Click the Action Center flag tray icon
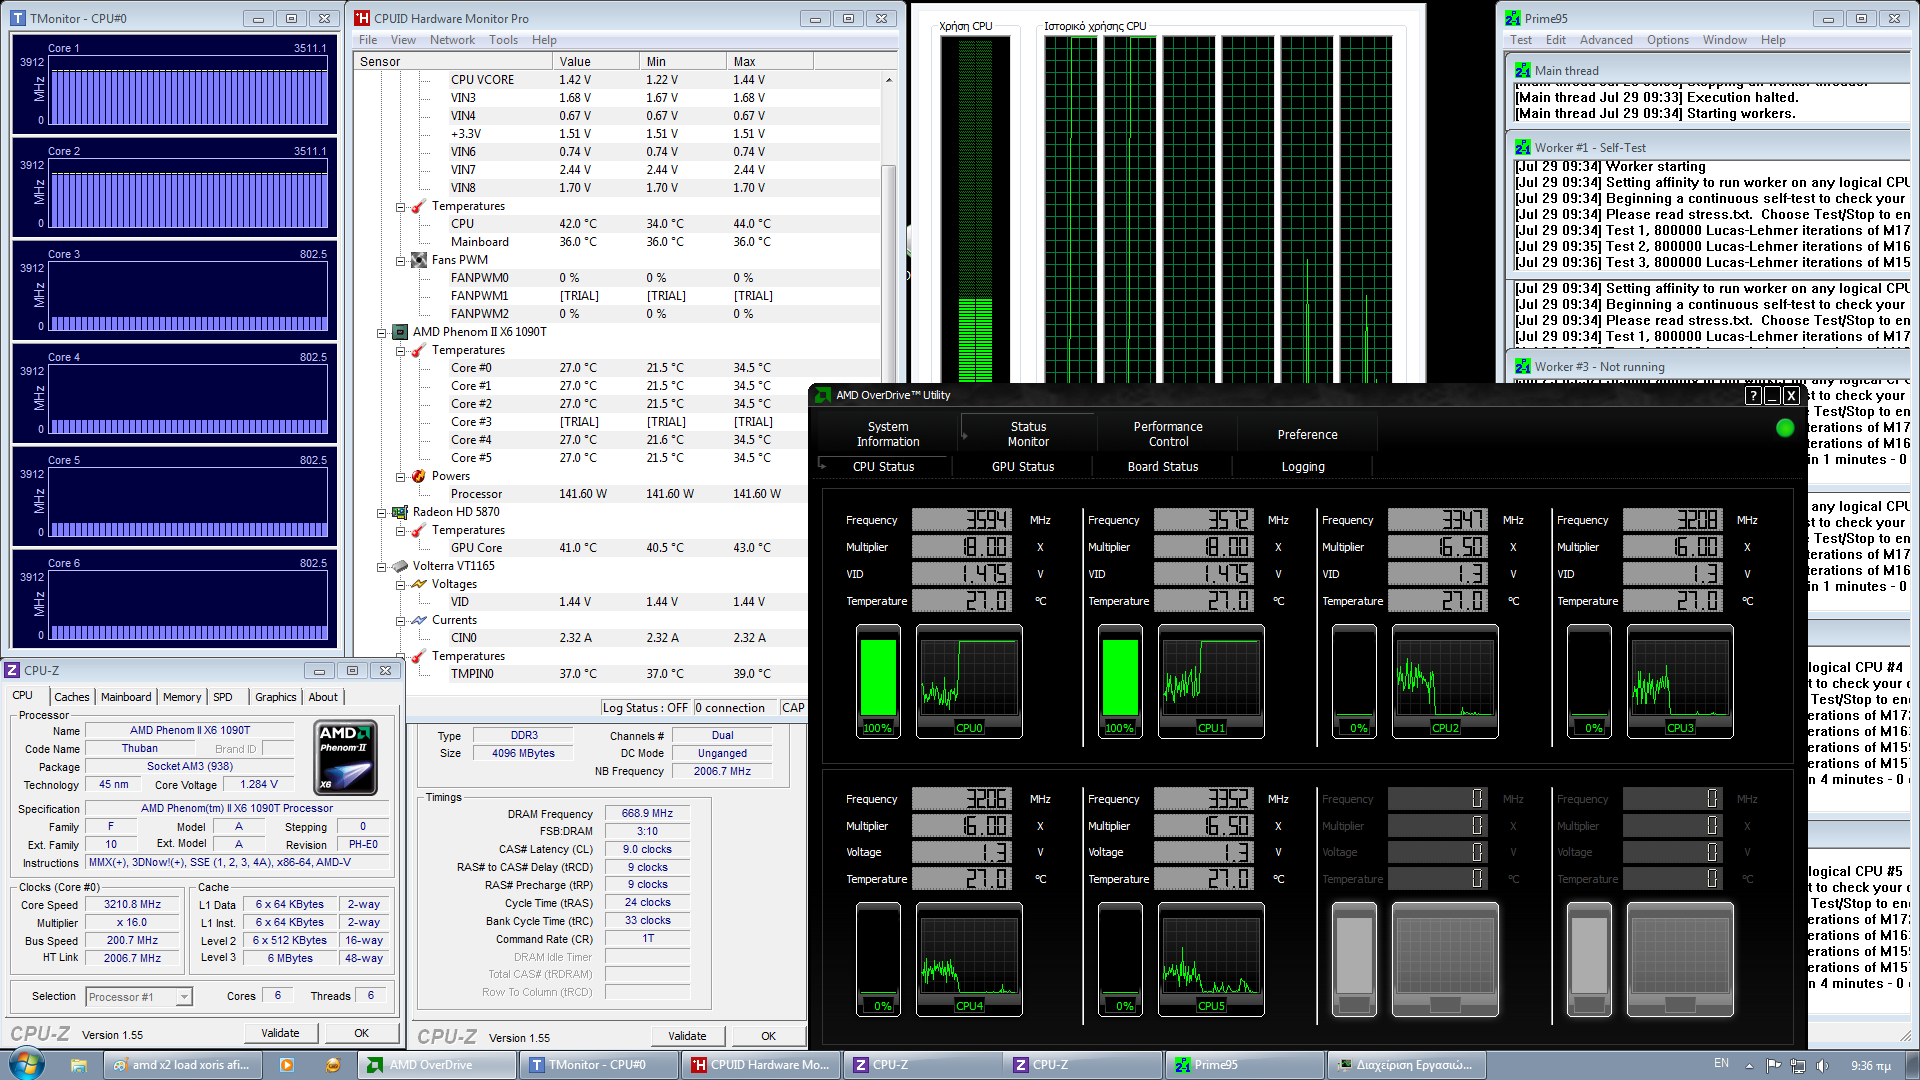The height and width of the screenshot is (1080, 1920). coord(1774,1065)
